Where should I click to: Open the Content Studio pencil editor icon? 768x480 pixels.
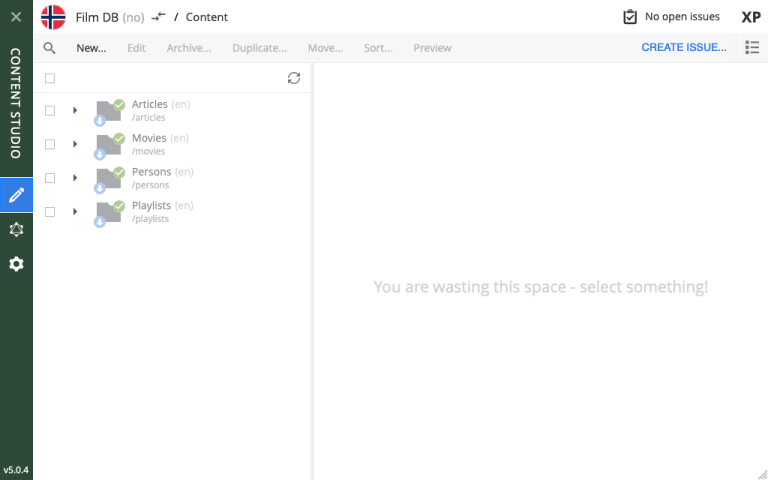point(16,195)
